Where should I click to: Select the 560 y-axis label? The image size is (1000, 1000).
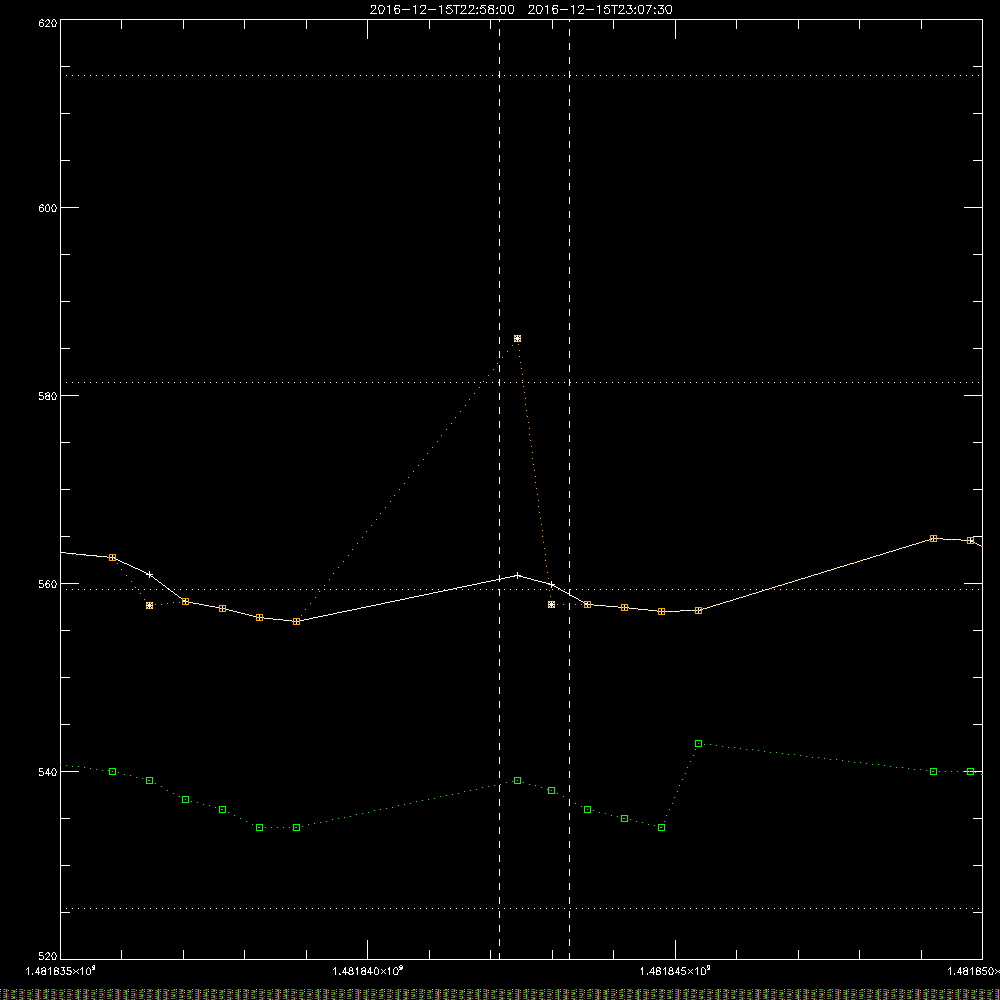(x=48, y=584)
